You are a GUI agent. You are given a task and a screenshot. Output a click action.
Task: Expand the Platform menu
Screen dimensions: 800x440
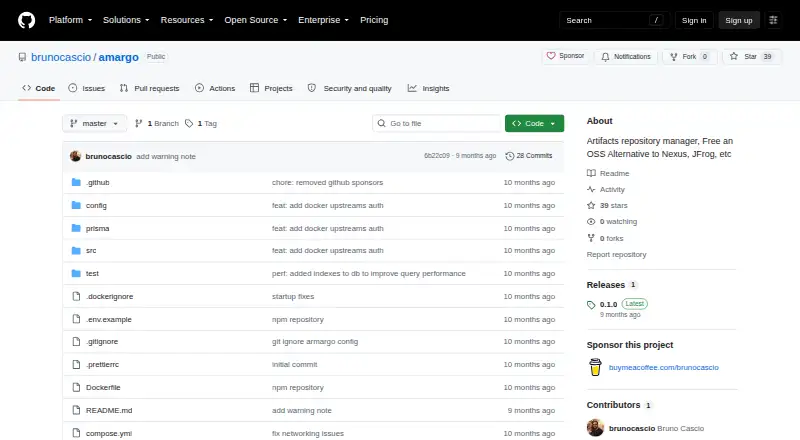pyautogui.click(x=70, y=20)
